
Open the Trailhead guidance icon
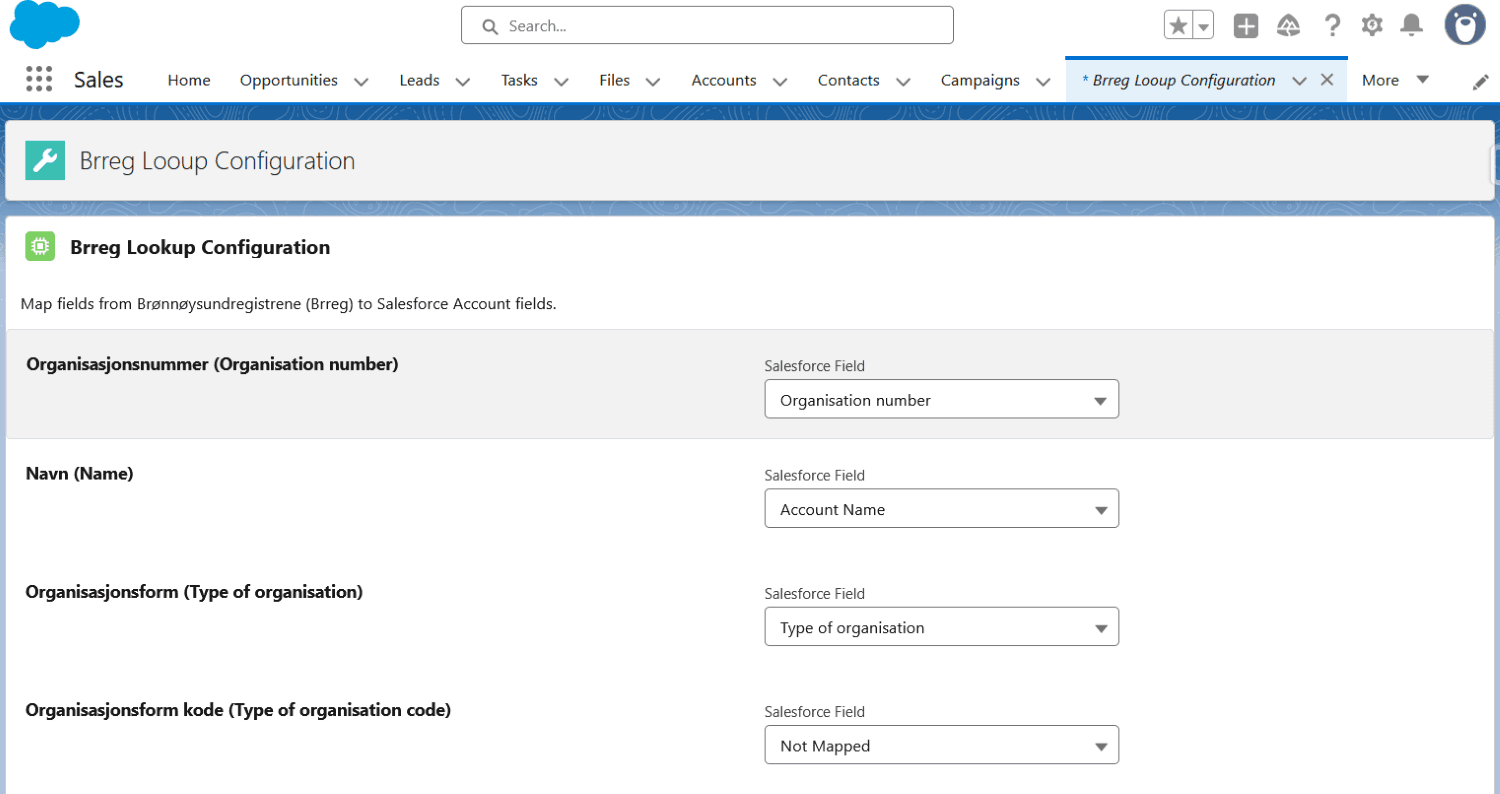coord(1288,26)
